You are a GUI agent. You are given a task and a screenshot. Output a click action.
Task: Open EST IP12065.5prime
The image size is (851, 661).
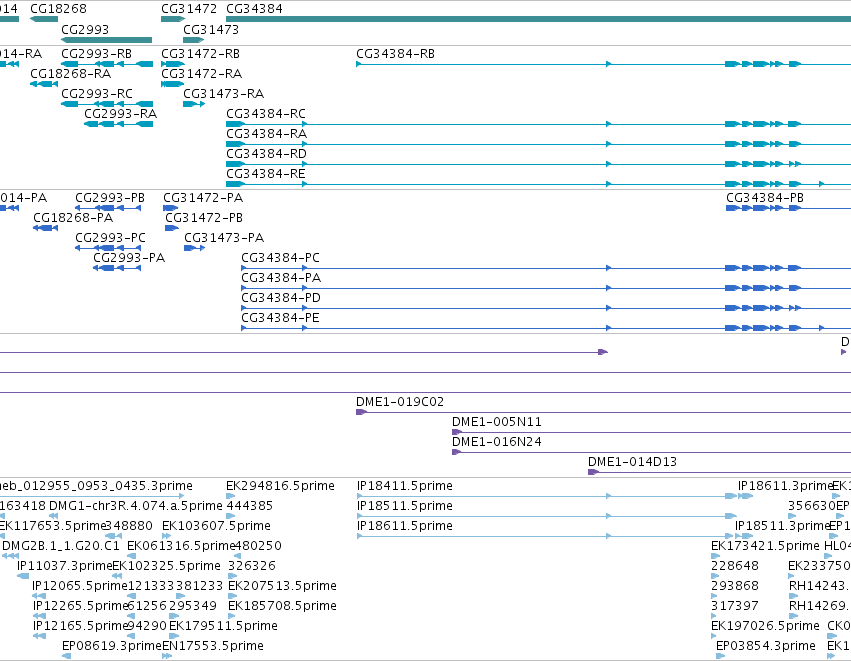80,587
